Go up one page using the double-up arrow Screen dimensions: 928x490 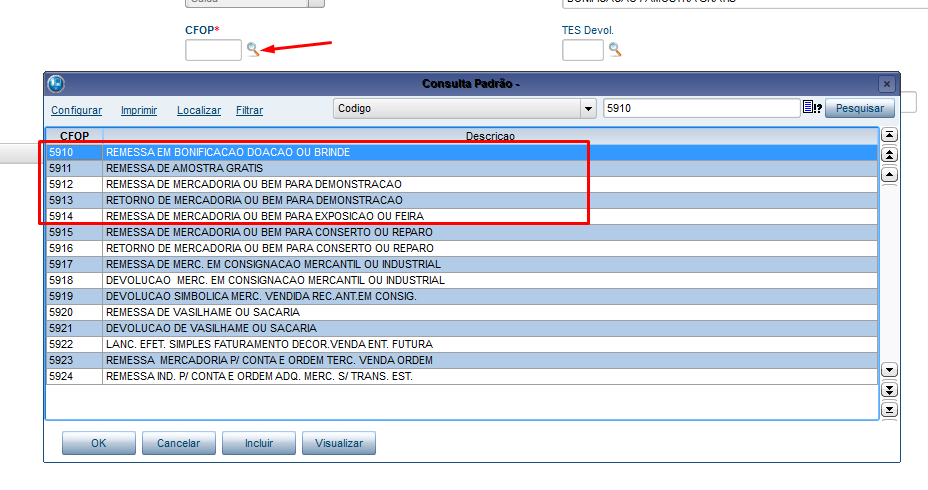(889, 155)
